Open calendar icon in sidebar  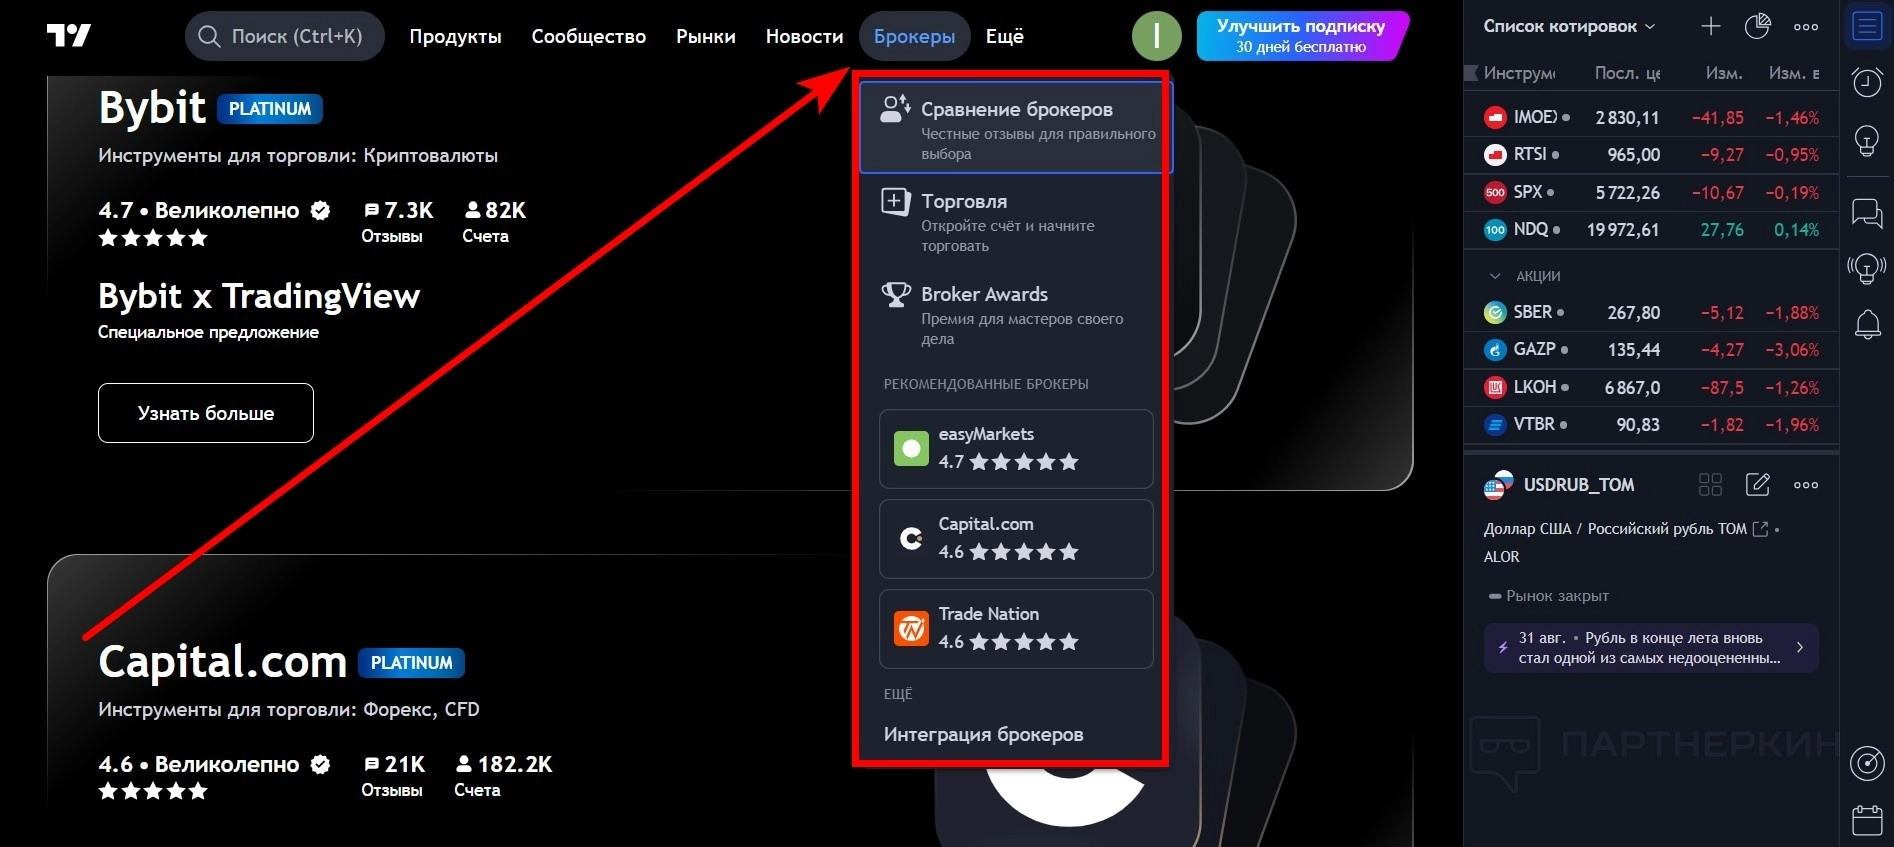[1867, 820]
